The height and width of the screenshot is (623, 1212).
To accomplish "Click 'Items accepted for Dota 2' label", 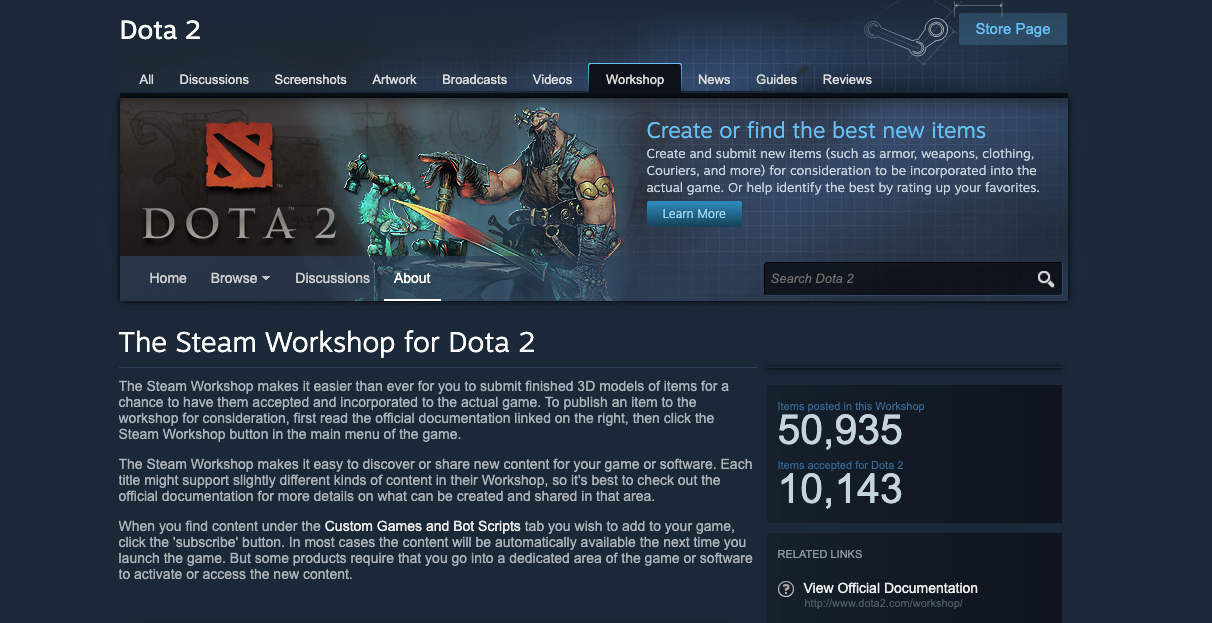I will pos(840,465).
